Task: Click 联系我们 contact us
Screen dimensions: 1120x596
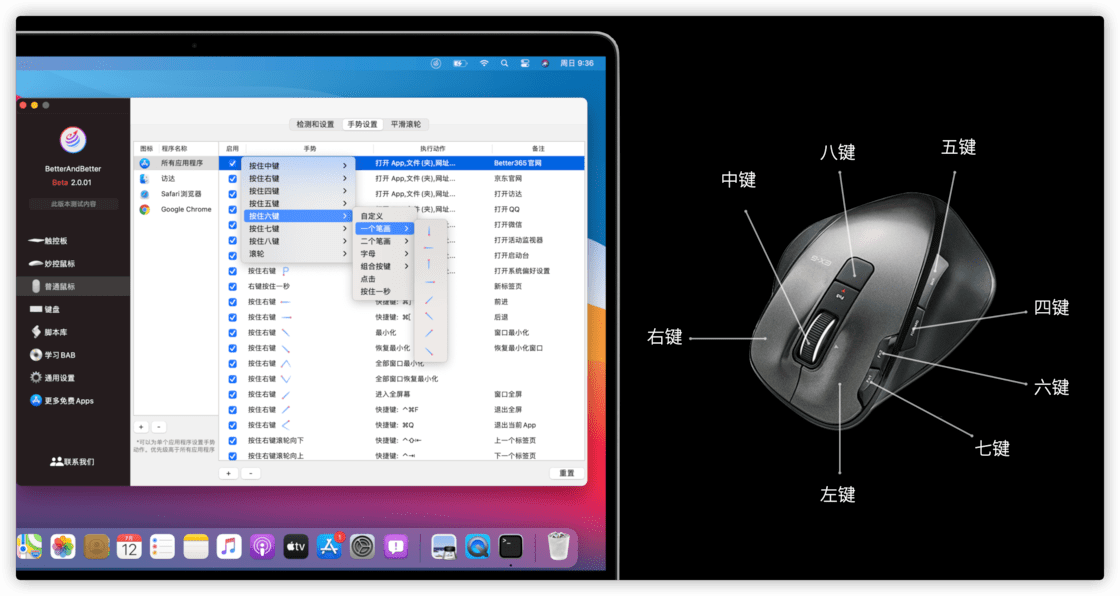Action: point(72,462)
